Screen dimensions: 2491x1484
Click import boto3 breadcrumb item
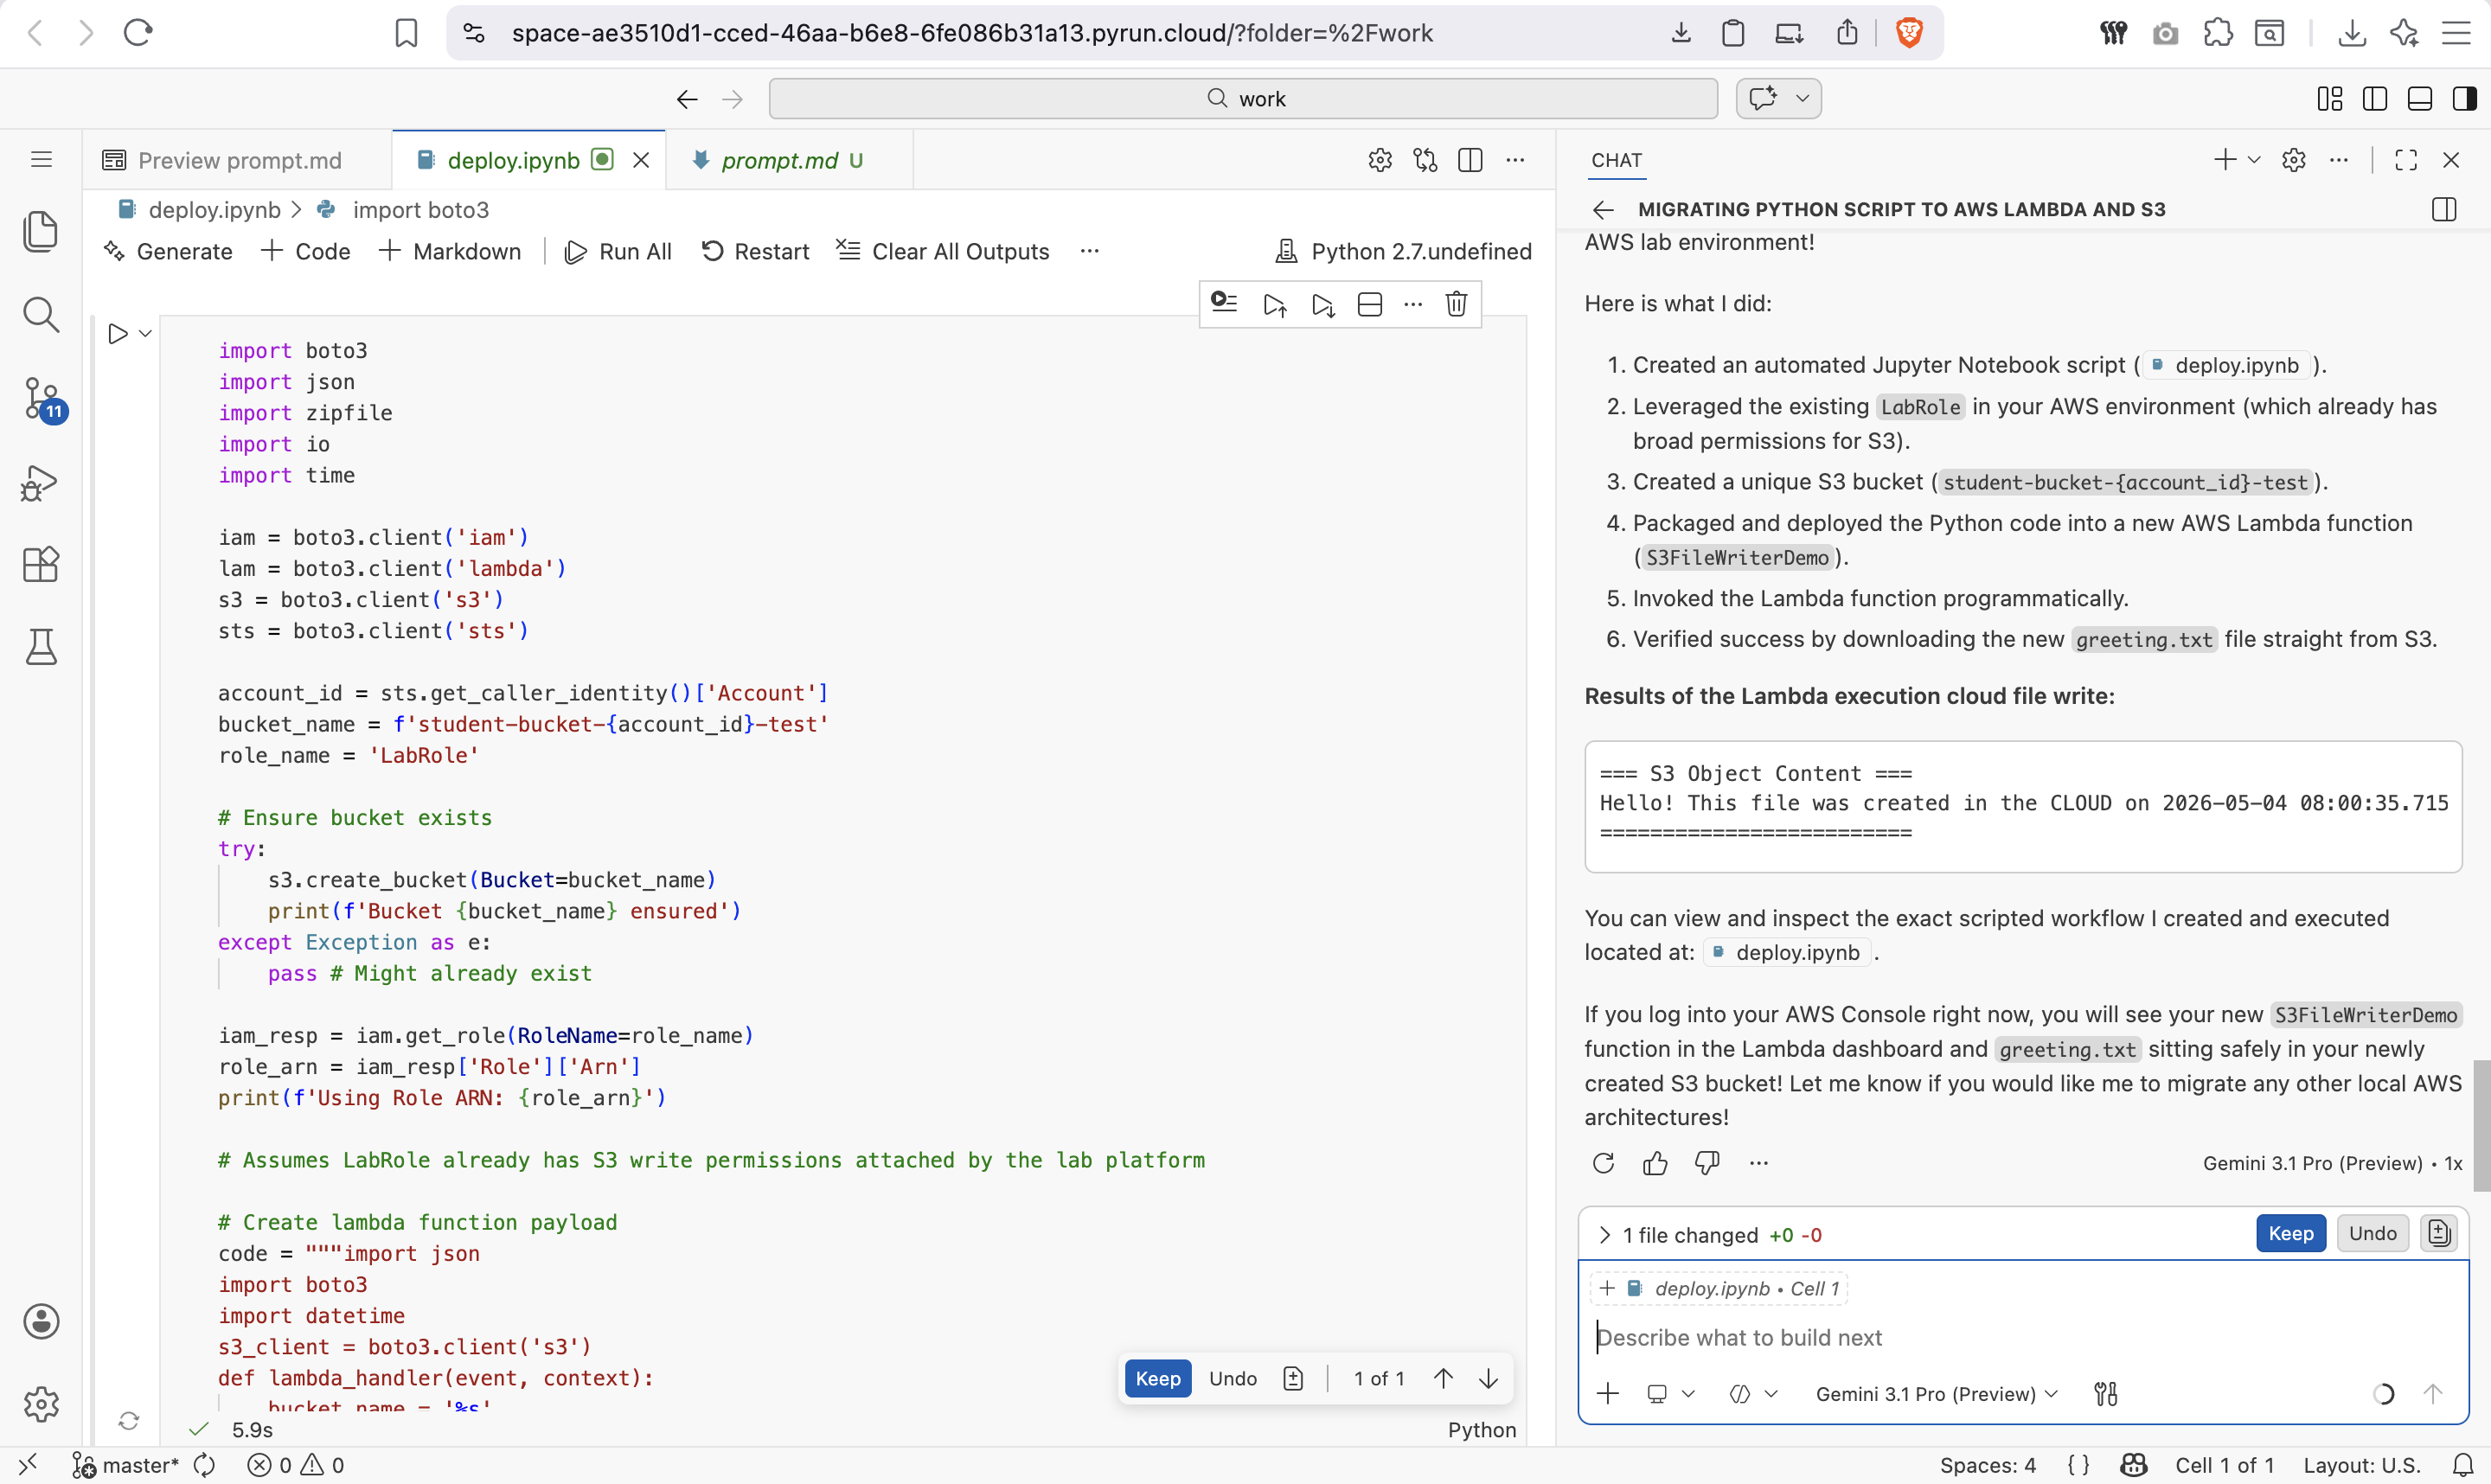tap(421, 209)
